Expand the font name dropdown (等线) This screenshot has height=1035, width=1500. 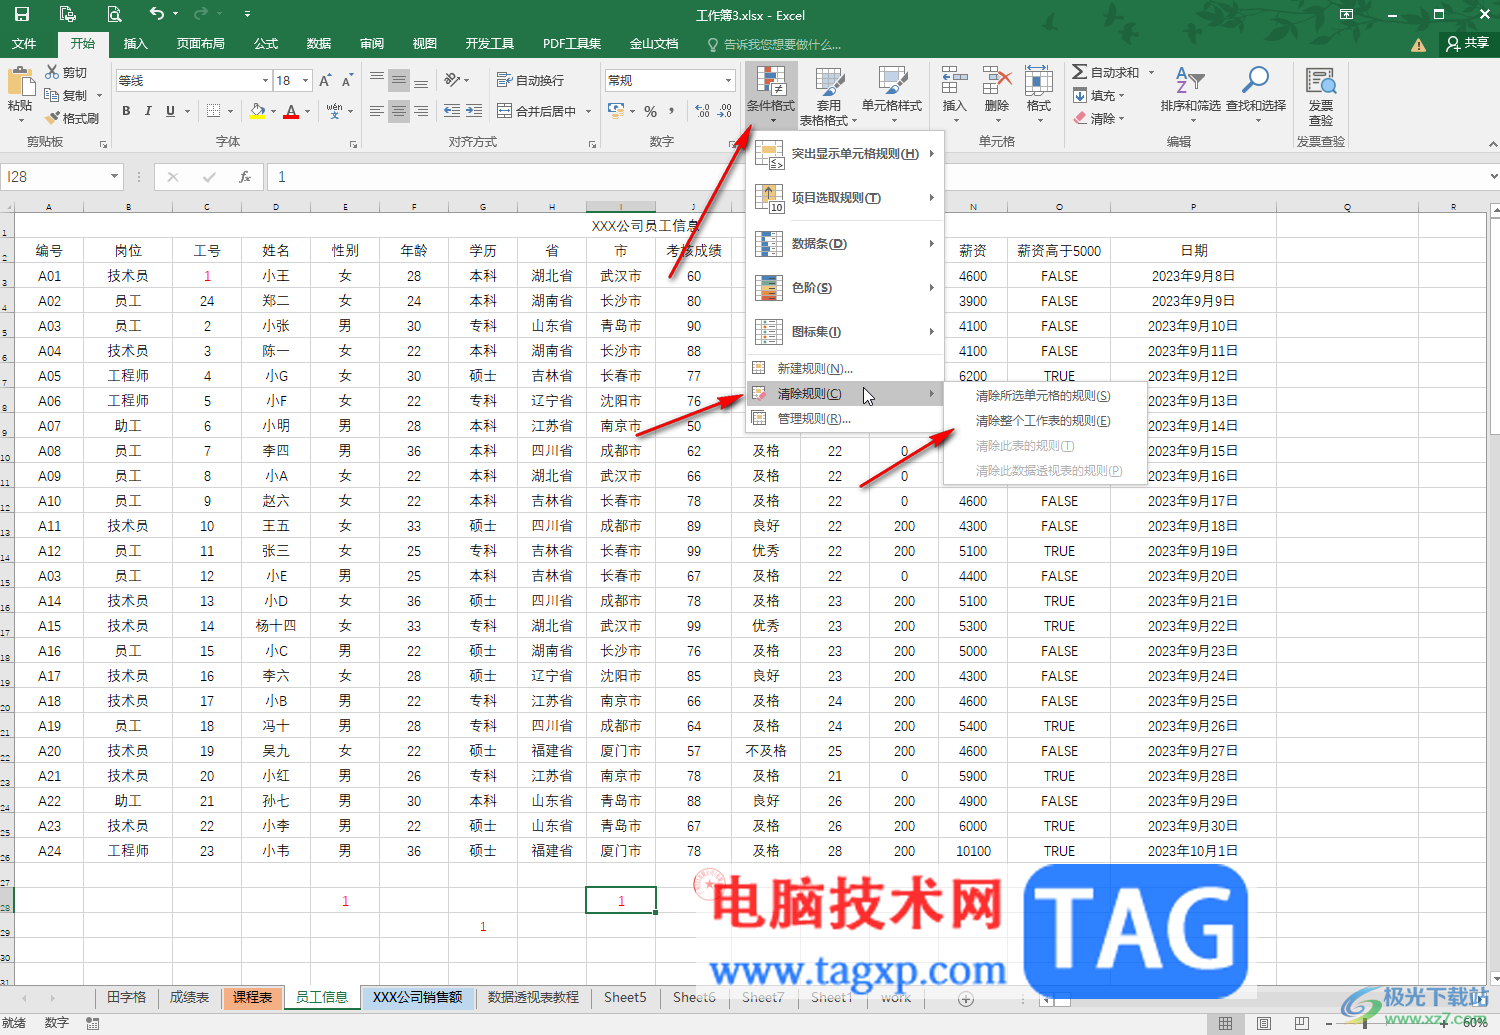(x=265, y=80)
